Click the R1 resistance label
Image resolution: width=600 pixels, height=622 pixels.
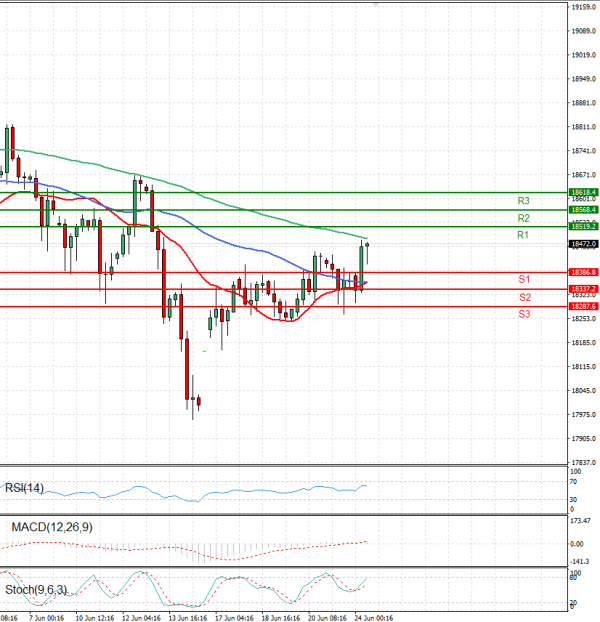pyautogui.click(x=523, y=235)
